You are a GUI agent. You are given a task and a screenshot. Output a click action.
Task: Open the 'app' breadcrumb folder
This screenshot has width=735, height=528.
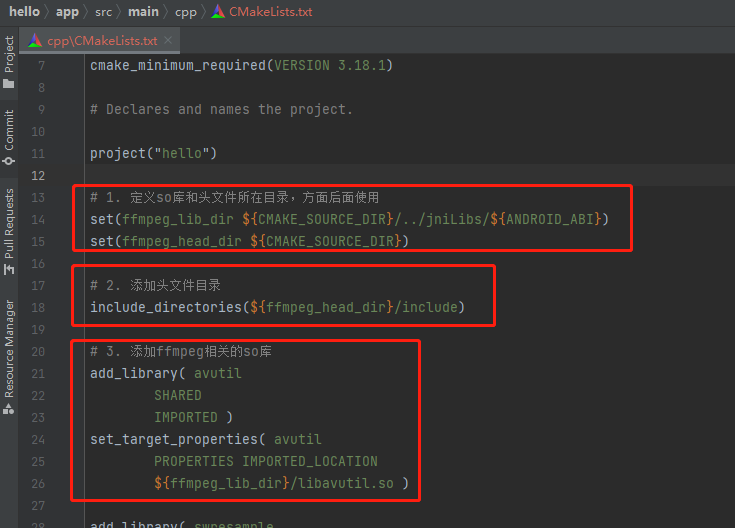point(67,12)
